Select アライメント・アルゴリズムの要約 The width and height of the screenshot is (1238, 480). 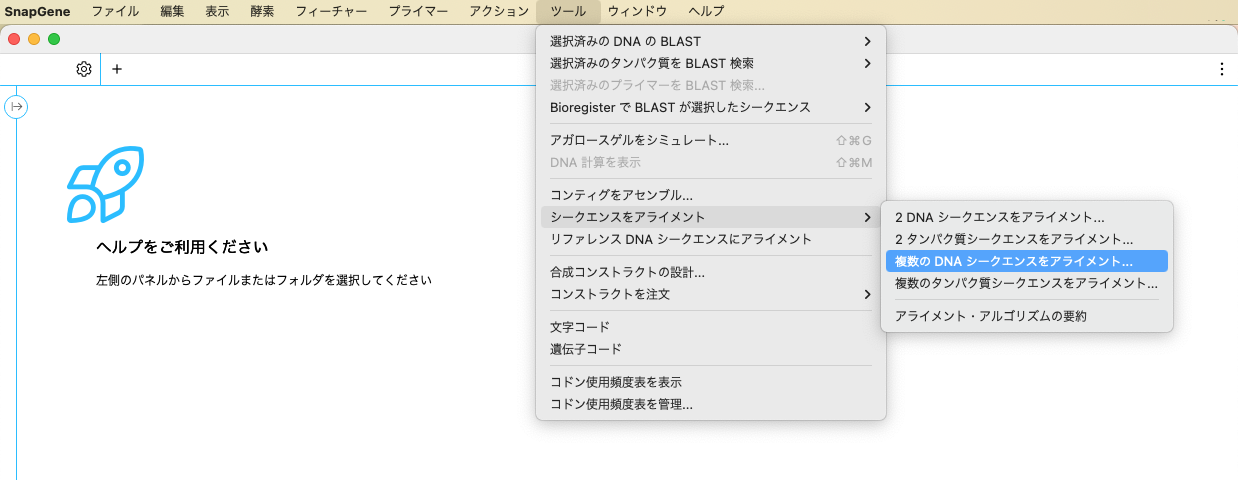[1026, 316]
